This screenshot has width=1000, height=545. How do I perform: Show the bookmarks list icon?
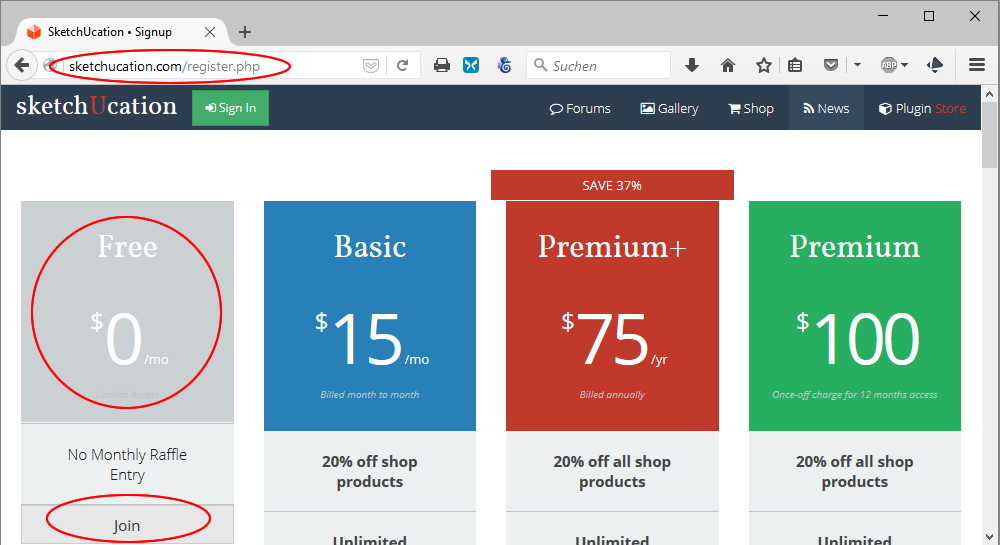coord(795,66)
